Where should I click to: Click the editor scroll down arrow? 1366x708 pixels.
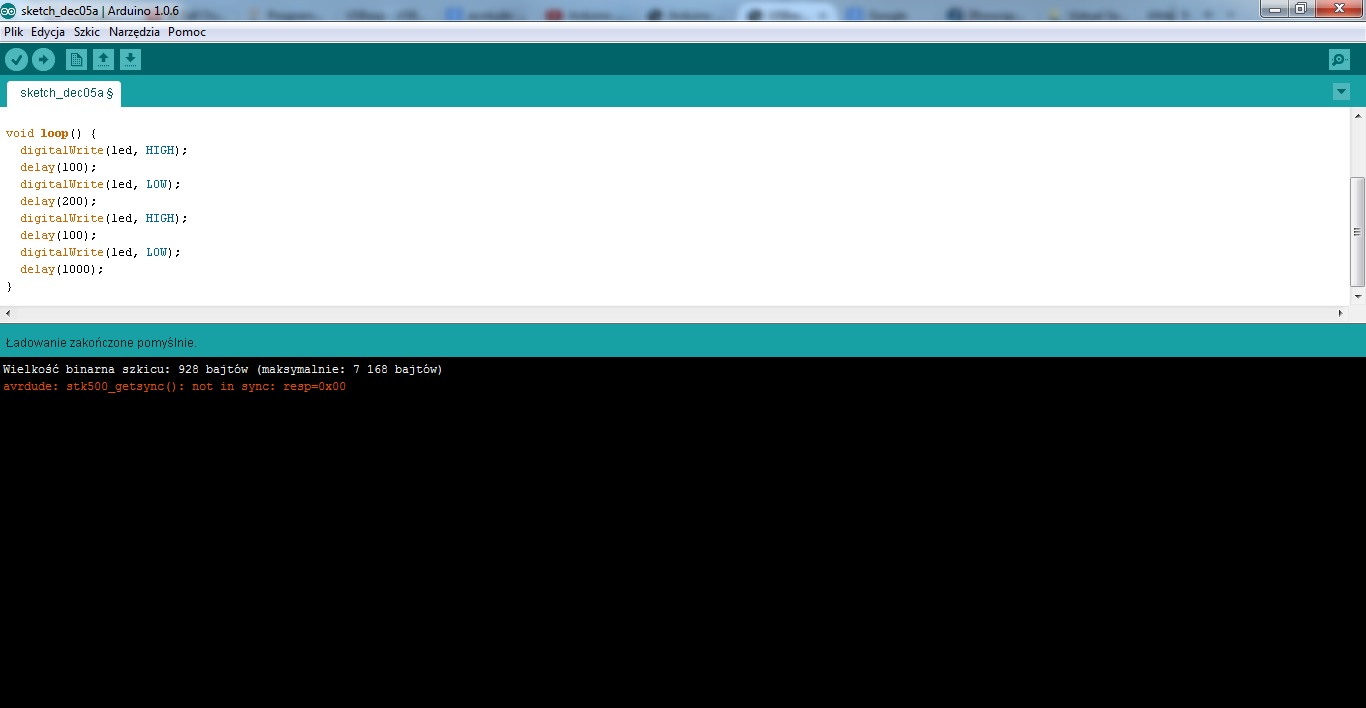1357,297
